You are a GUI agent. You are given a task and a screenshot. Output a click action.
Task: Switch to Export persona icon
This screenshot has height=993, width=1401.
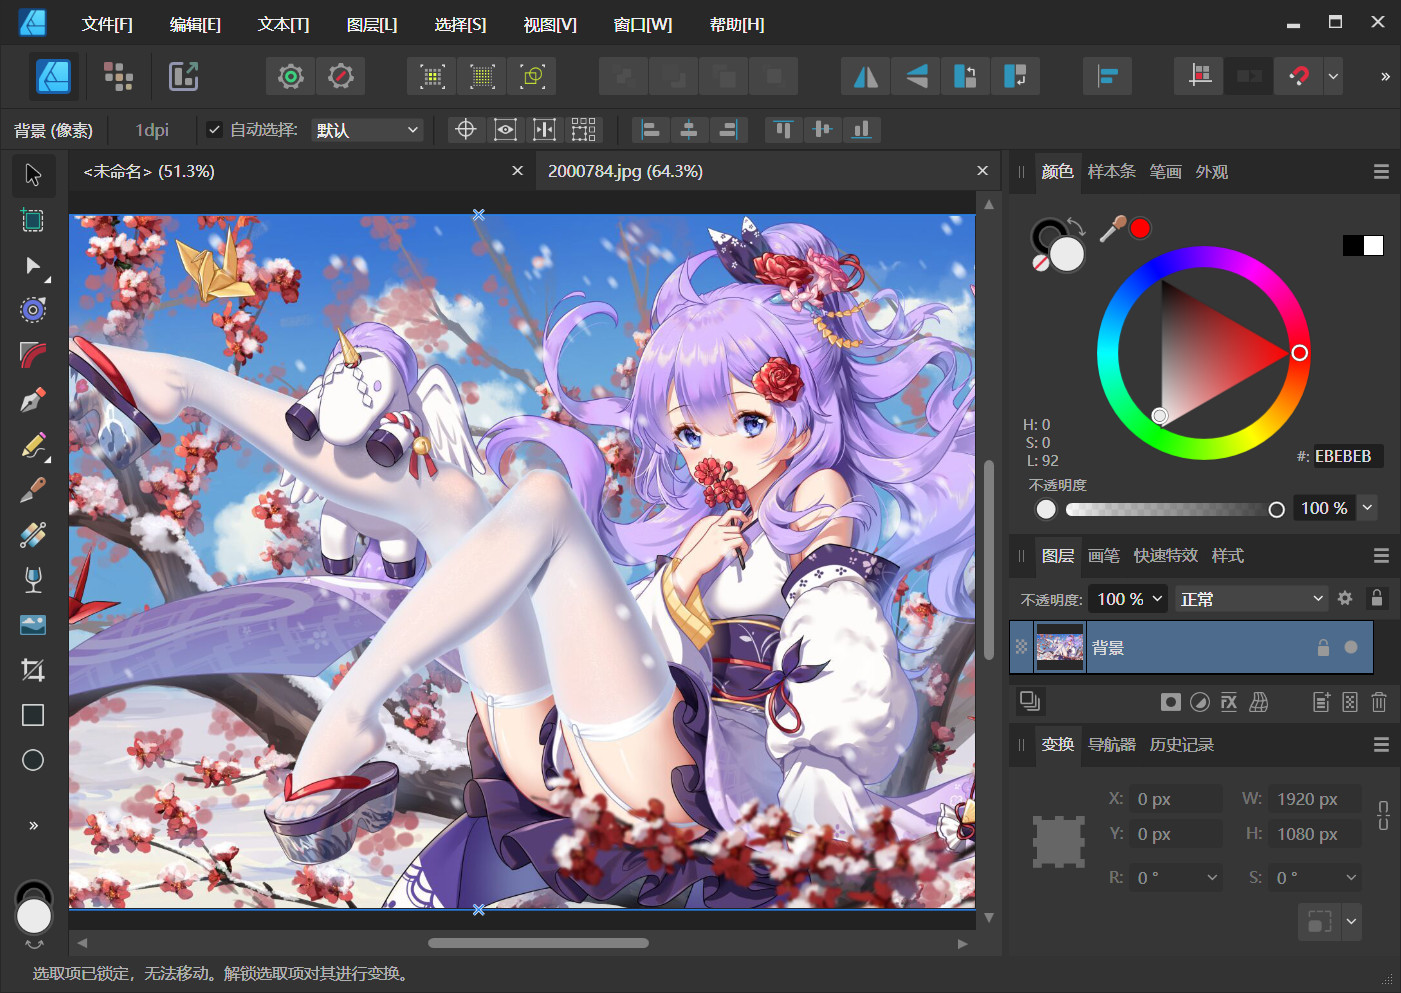(183, 76)
